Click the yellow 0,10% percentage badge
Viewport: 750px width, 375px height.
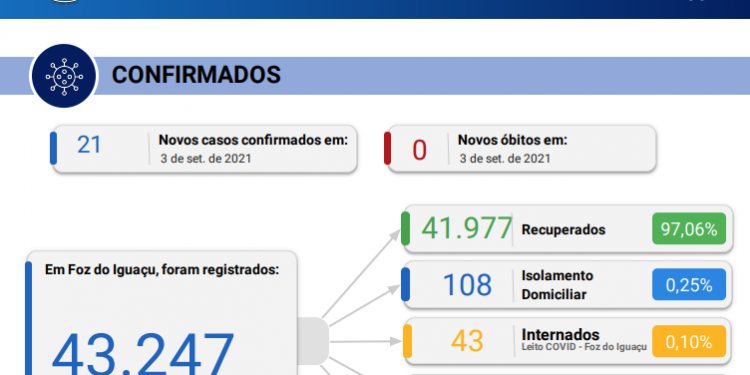click(x=689, y=342)
